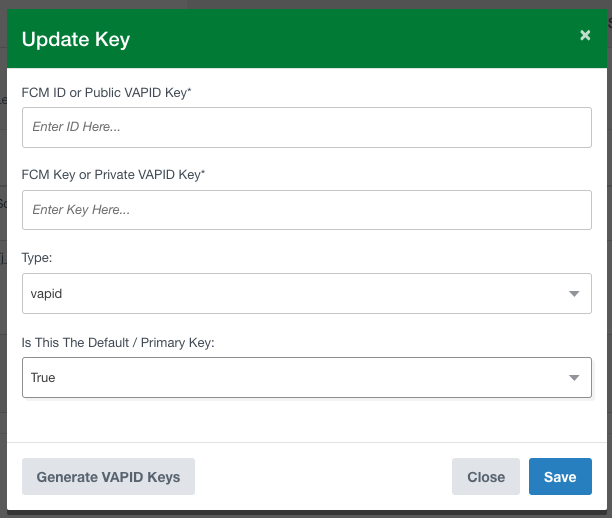Focus the FCM Key or Private VAPID Key field

click(306, 210)
